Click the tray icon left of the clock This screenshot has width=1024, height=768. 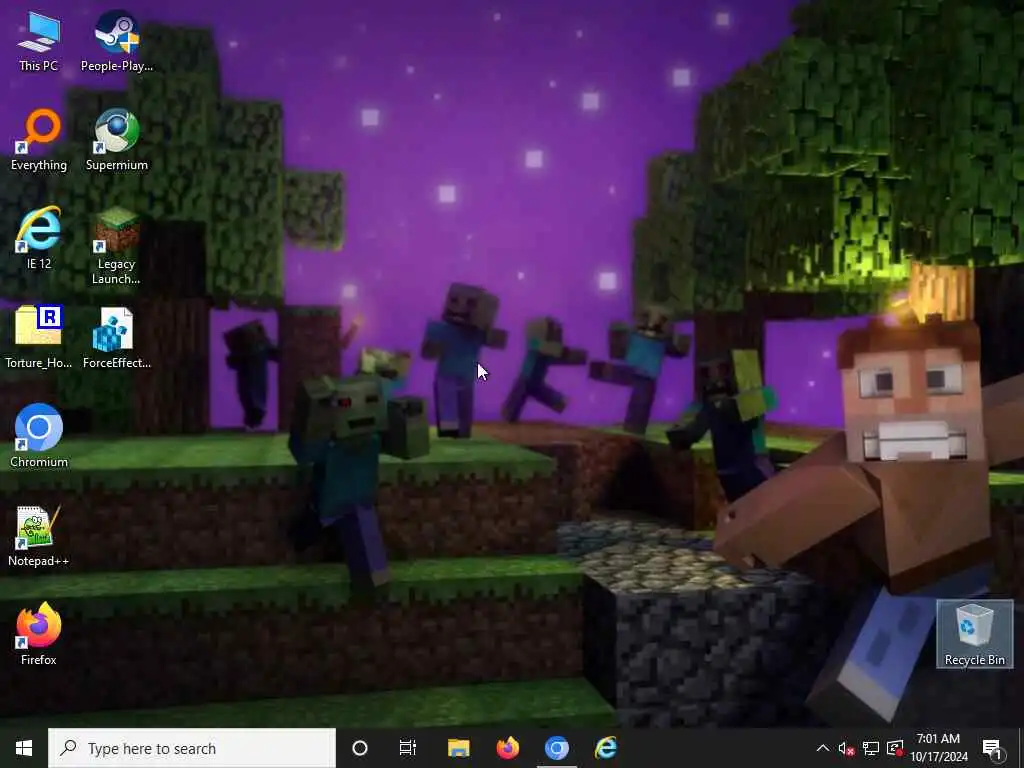895,748
